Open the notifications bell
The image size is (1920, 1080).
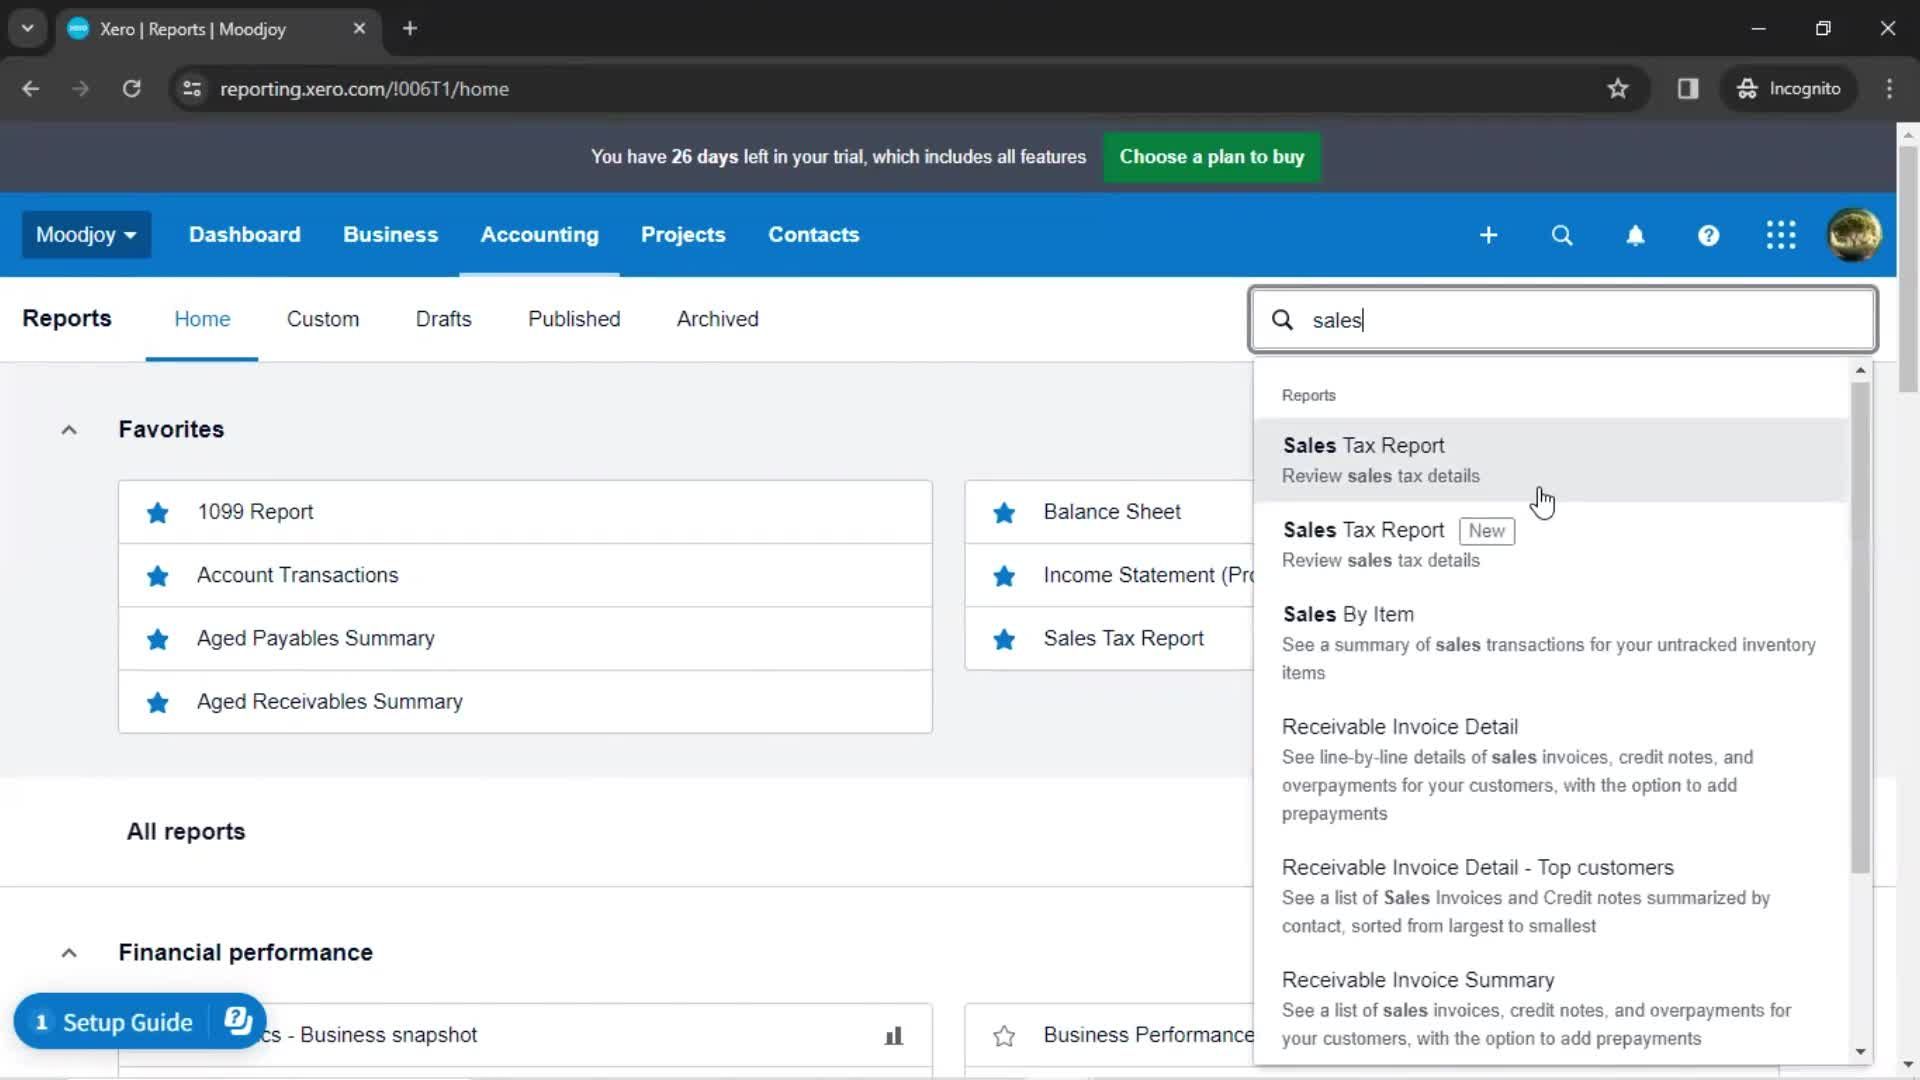click(x=1635, y=235)
